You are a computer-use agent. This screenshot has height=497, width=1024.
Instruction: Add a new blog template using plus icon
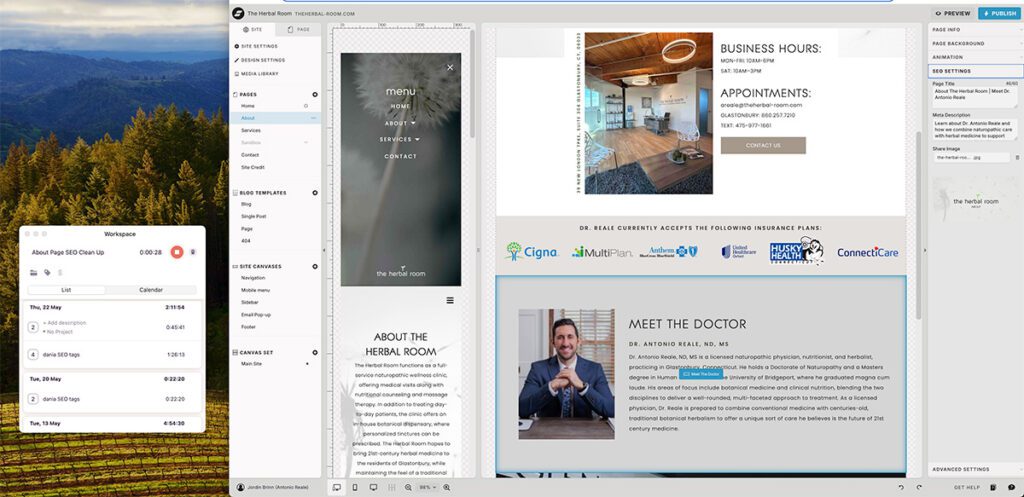tap(315, 193)
